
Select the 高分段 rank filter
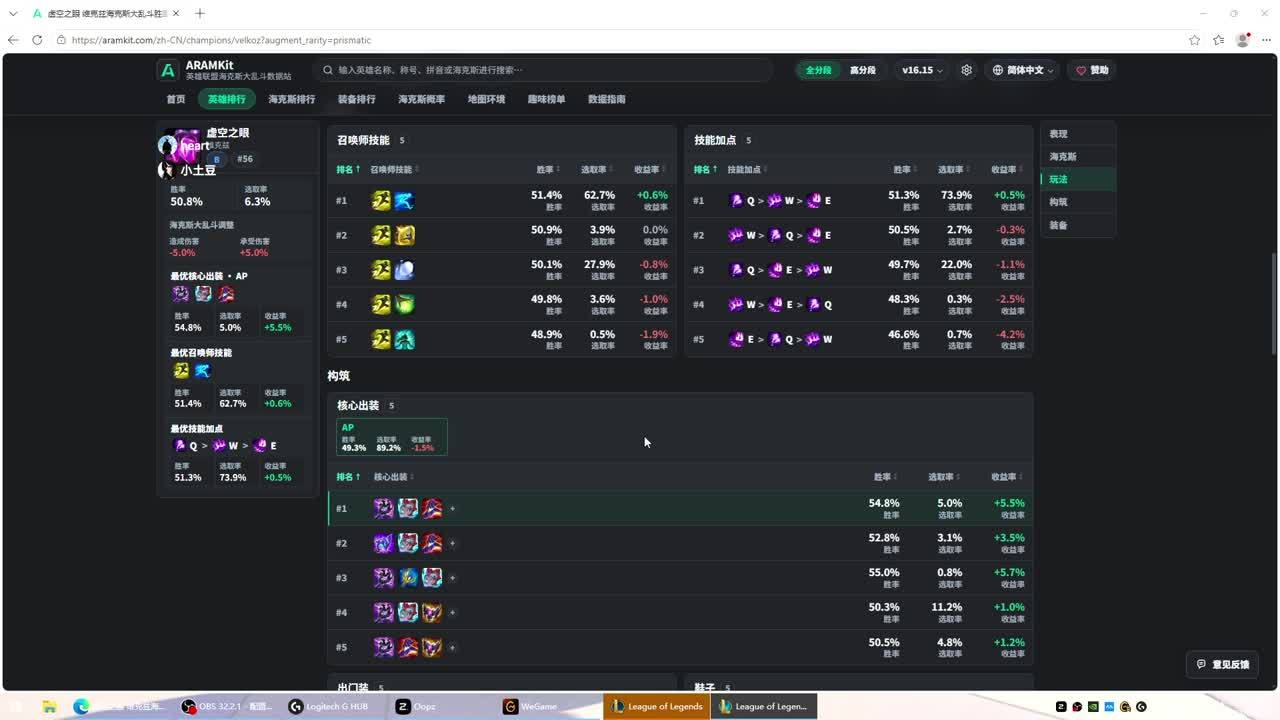862,70
